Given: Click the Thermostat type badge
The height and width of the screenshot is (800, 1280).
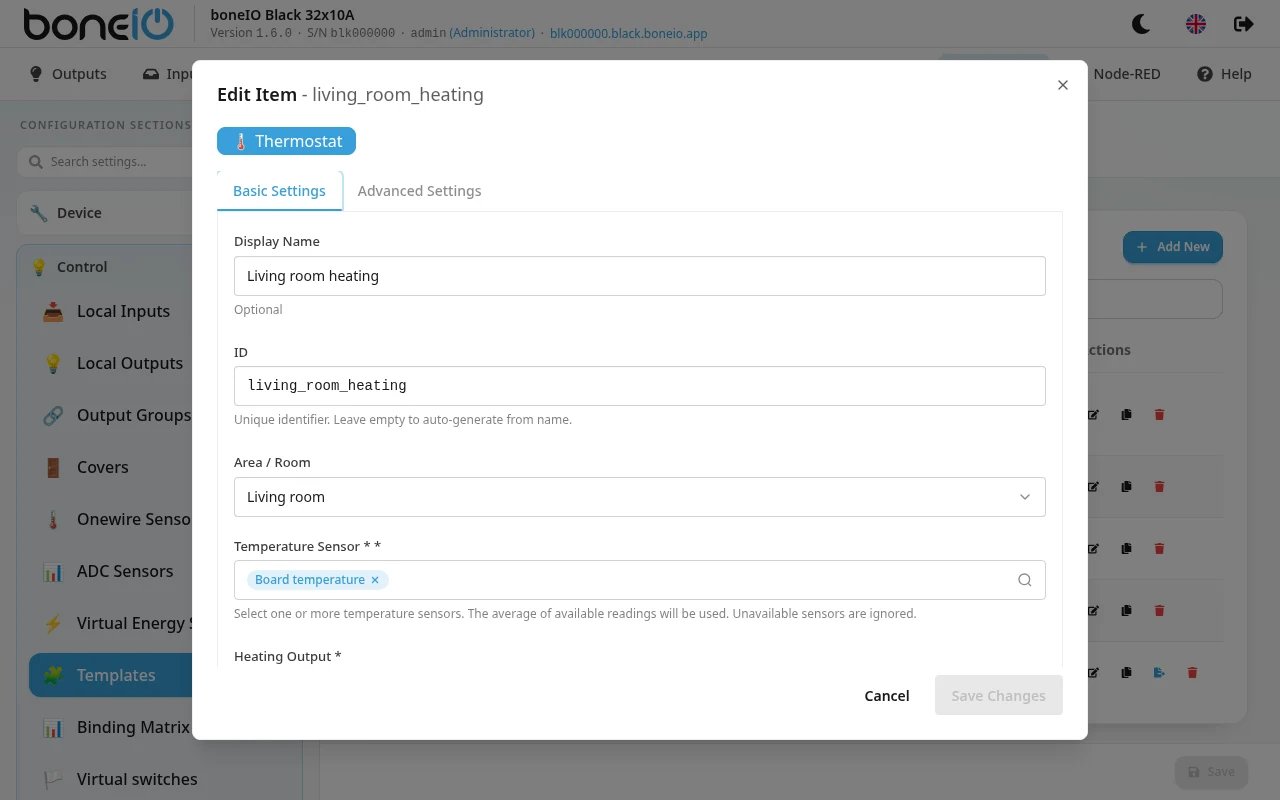Looking at the screenshot, I should click(x=286, y=141).
